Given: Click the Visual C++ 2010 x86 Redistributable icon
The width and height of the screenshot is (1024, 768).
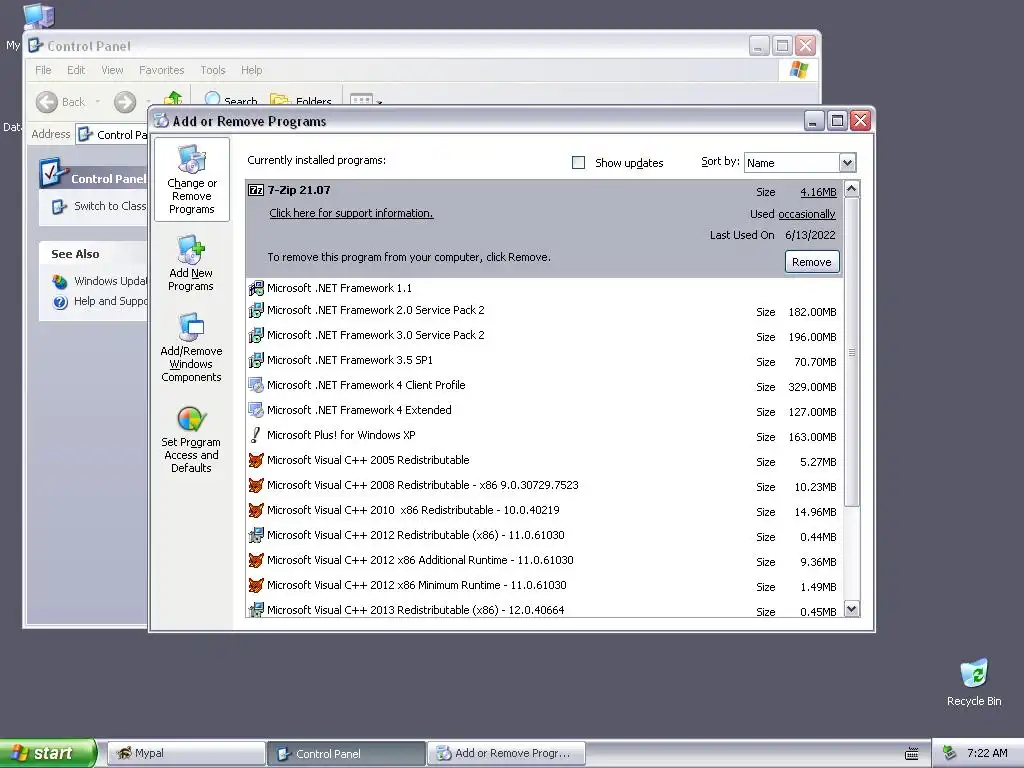Looking at the screenshot, I should click(x=256, y=510).
